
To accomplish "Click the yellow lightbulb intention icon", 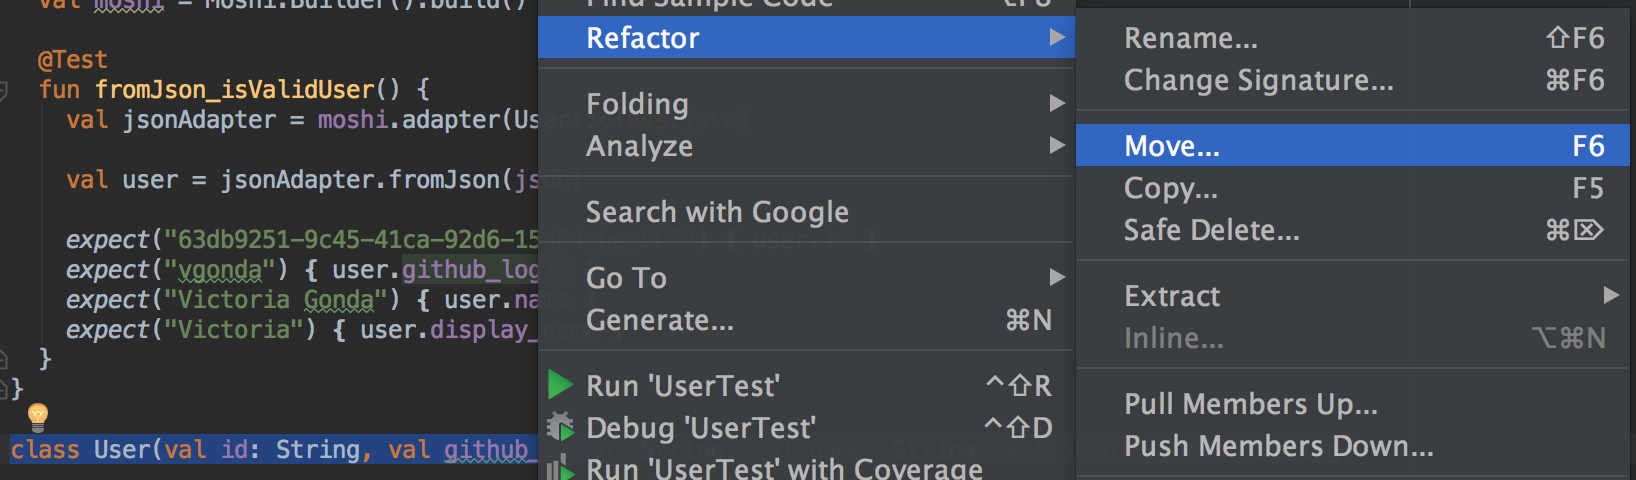I will (38, 415).
